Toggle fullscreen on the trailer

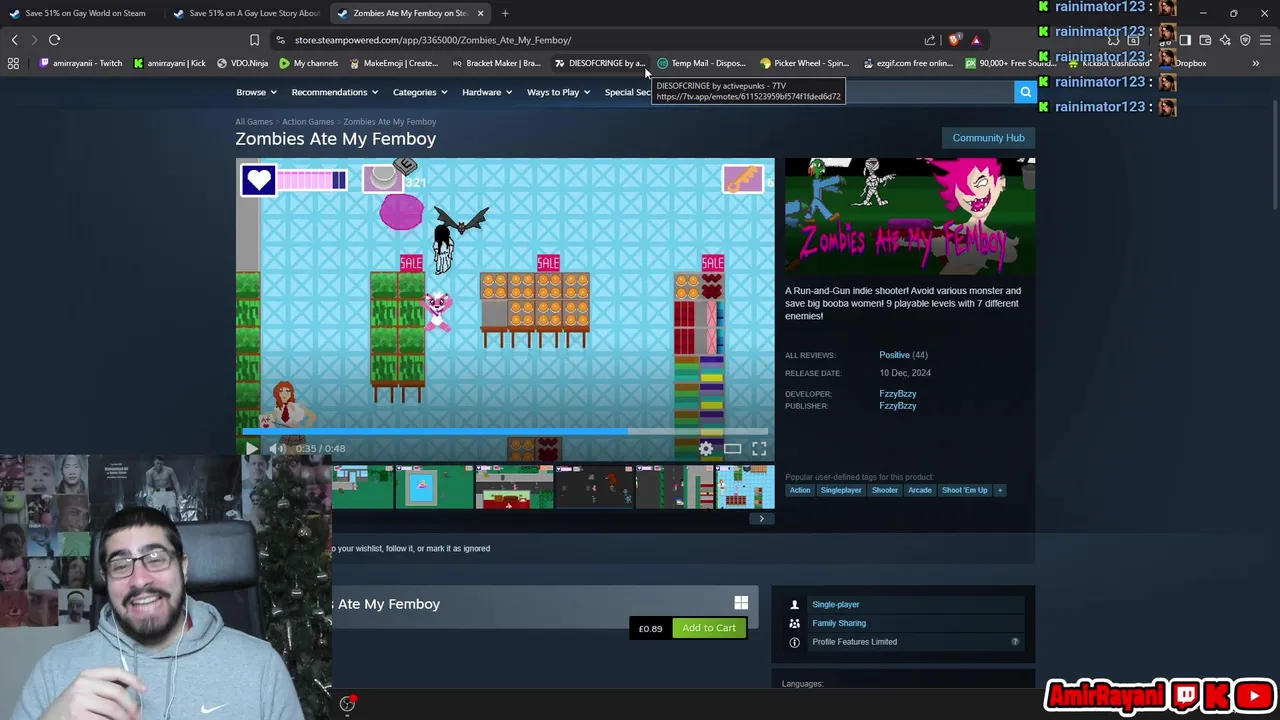pos(759,449)
